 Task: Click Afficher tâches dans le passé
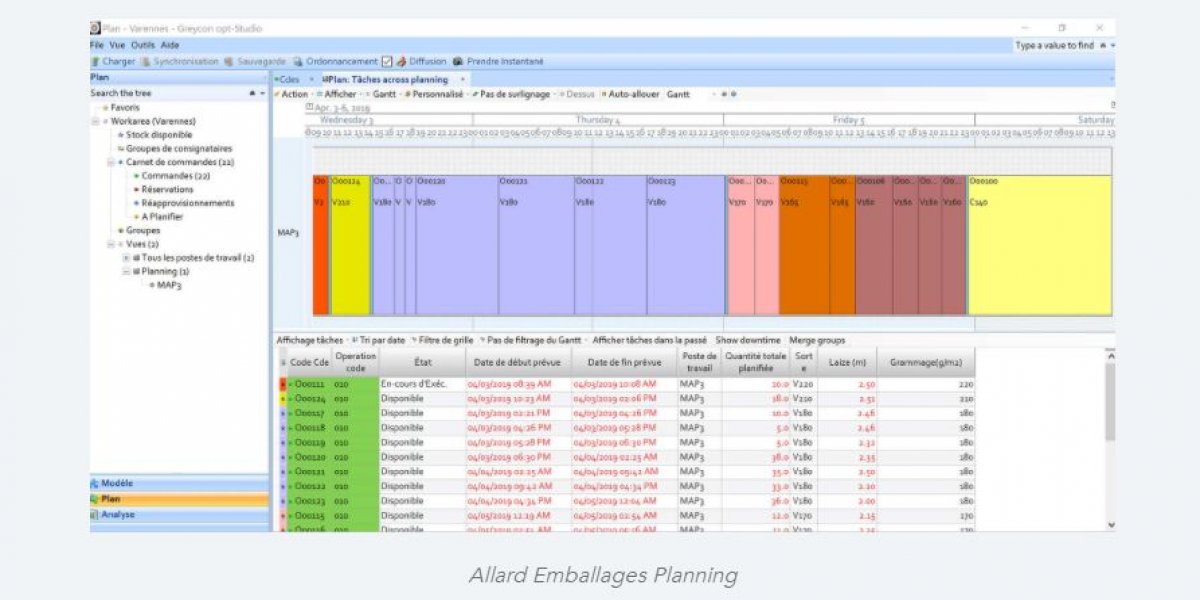point(649,340)
